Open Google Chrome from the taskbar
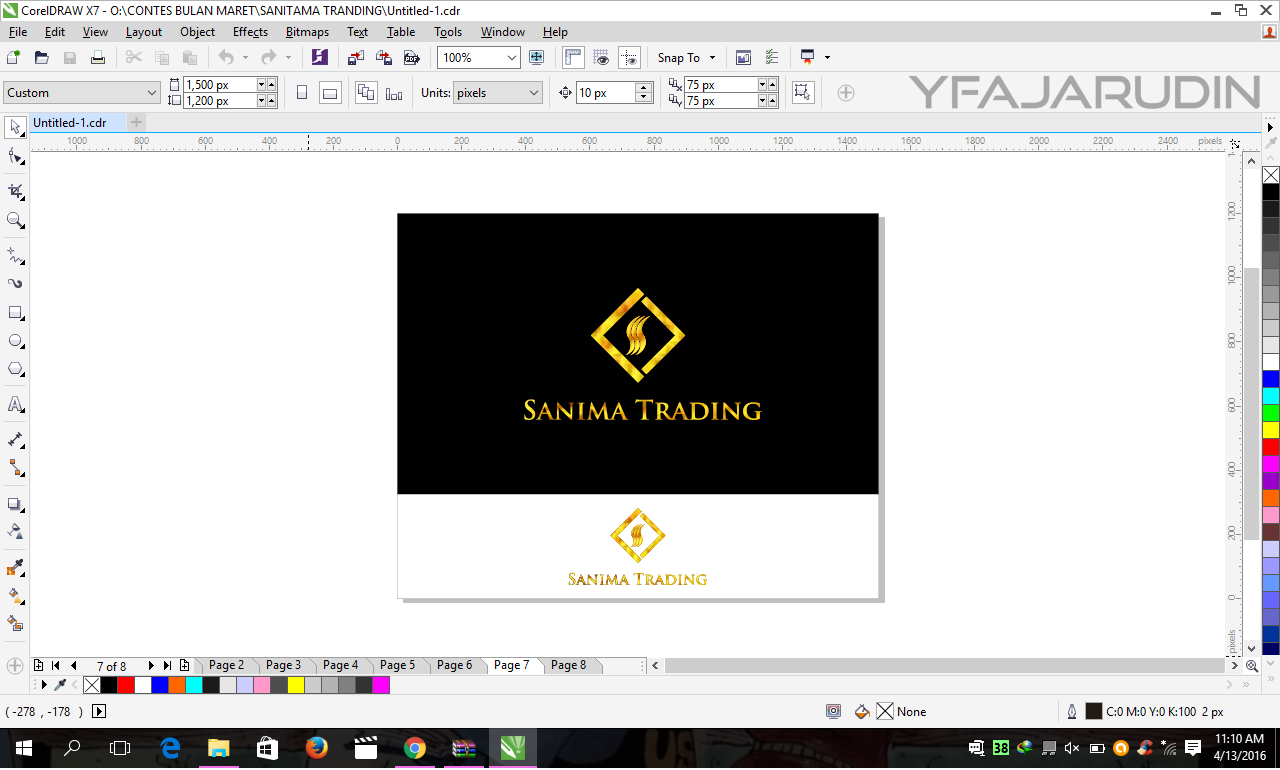 click(x=415, y=750)
